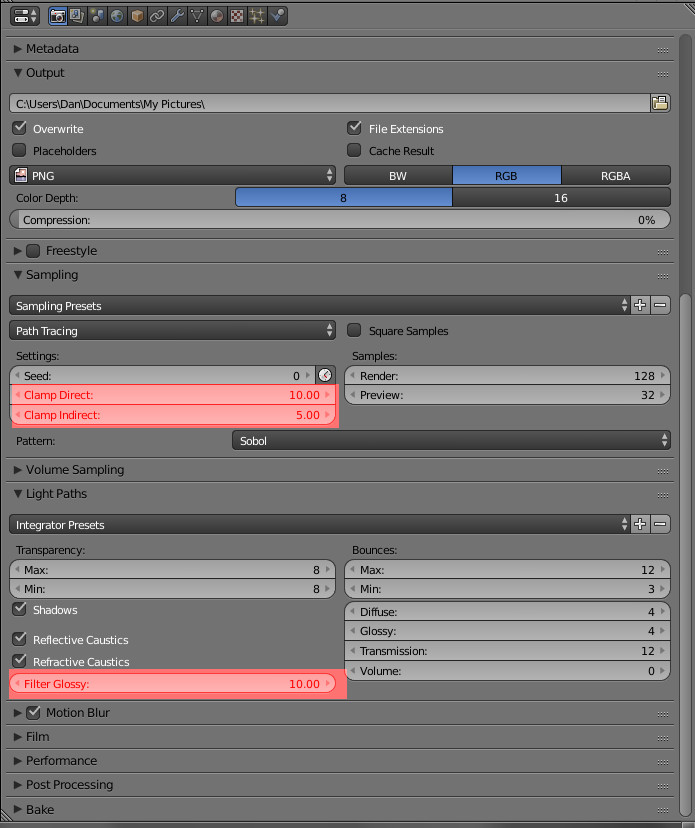Expand the Bake panel
Viewport: 695px width, 828px height.
coord(17,810)
